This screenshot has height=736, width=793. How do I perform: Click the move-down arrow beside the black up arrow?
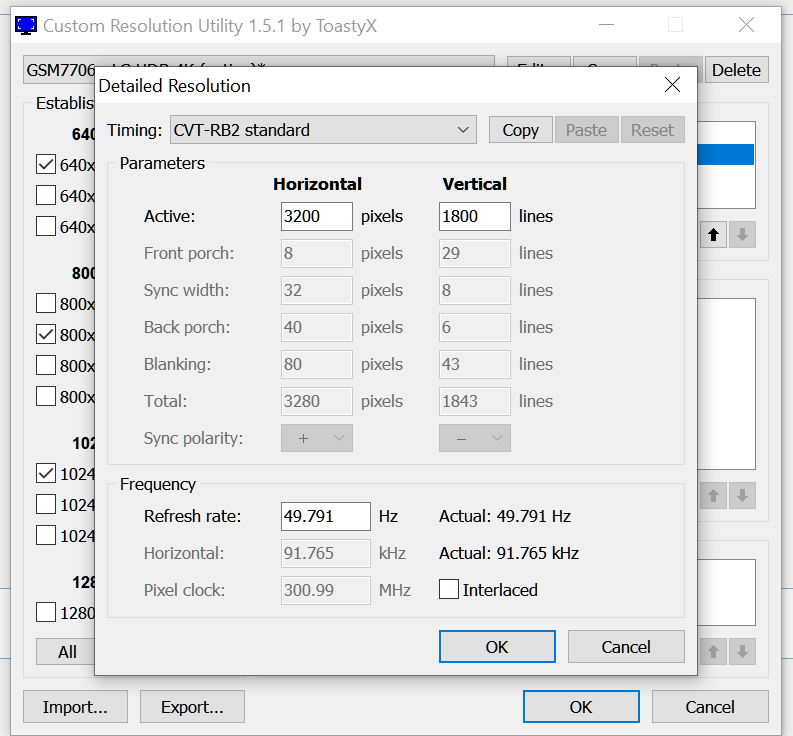[742, 235]
